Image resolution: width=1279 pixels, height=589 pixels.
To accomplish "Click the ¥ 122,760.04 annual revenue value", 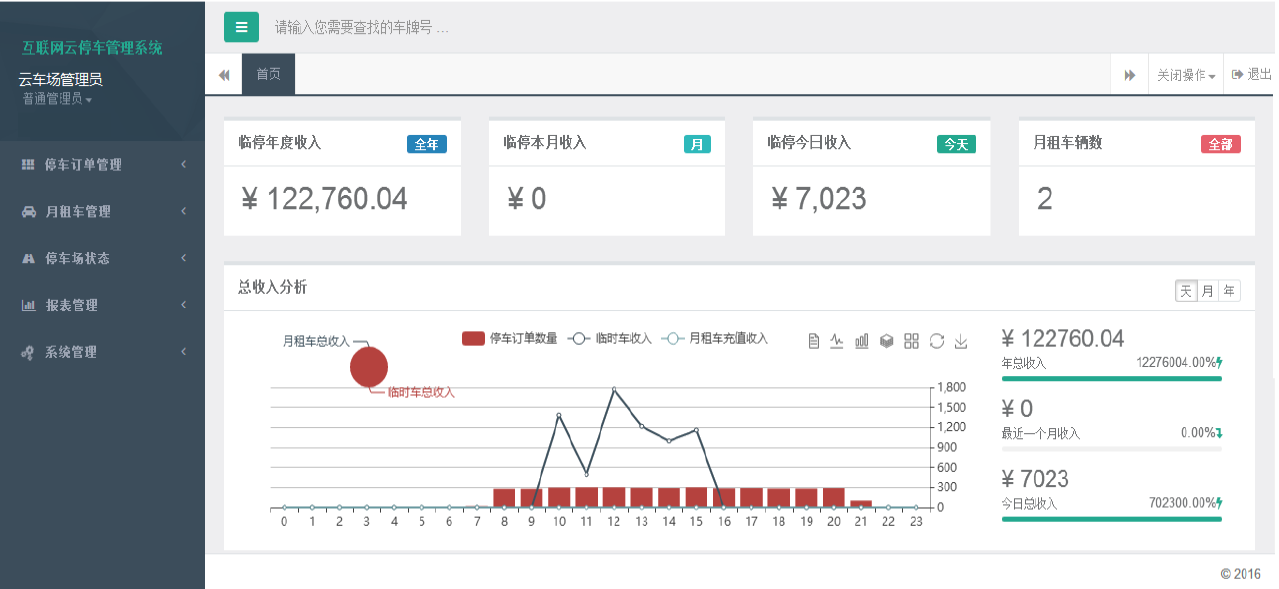I will pos(325,199).
